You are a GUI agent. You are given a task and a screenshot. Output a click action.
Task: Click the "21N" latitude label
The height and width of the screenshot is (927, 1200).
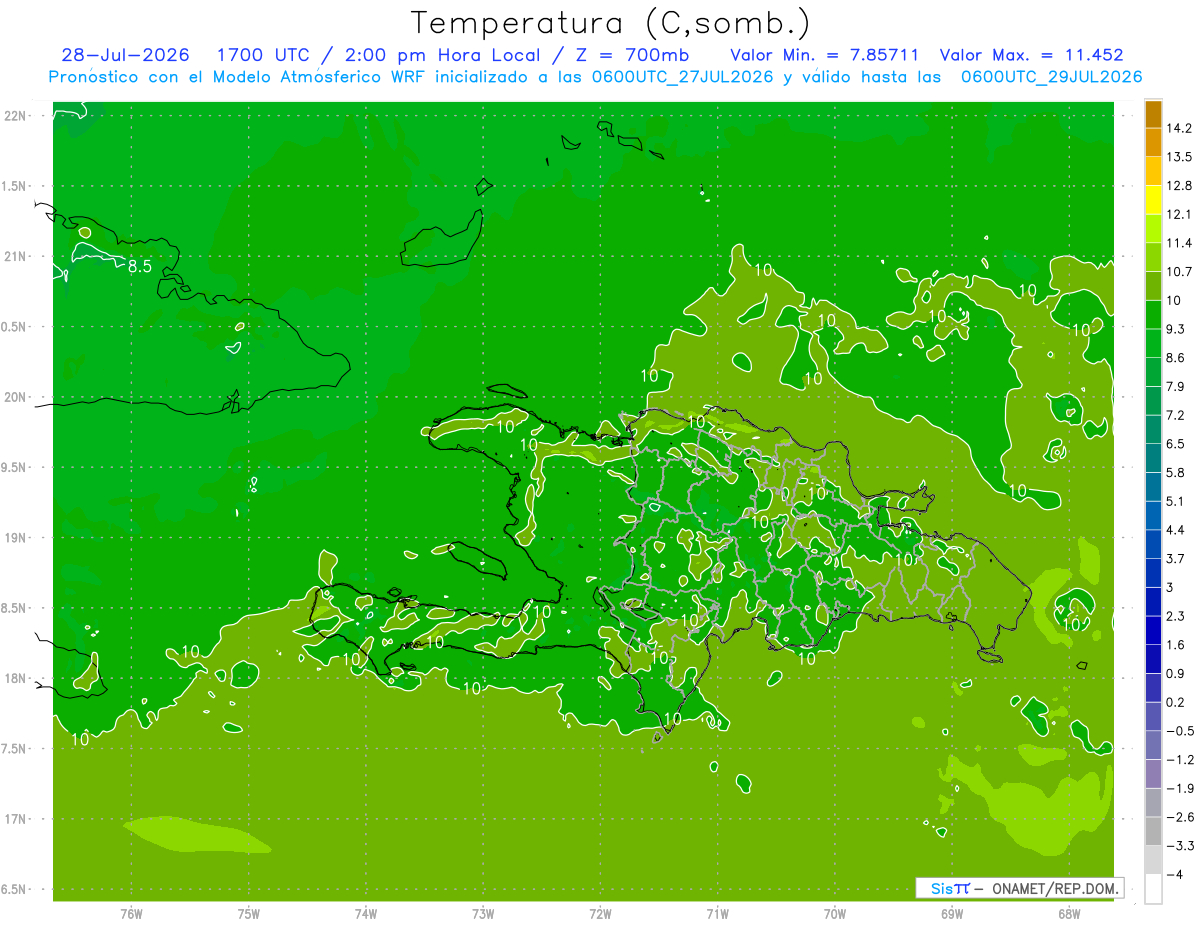16,256
